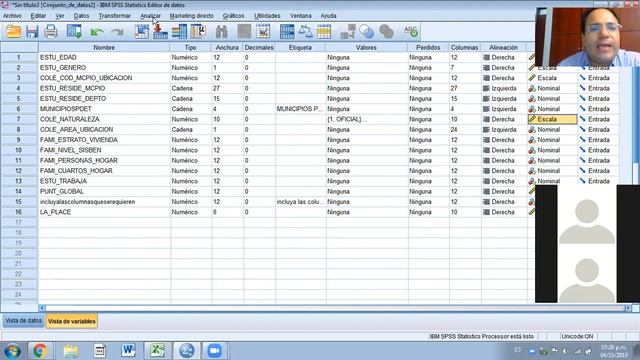Open data file with folder icon
The height and width of the screenshot is (360, 640).
[x=13, y=31]
